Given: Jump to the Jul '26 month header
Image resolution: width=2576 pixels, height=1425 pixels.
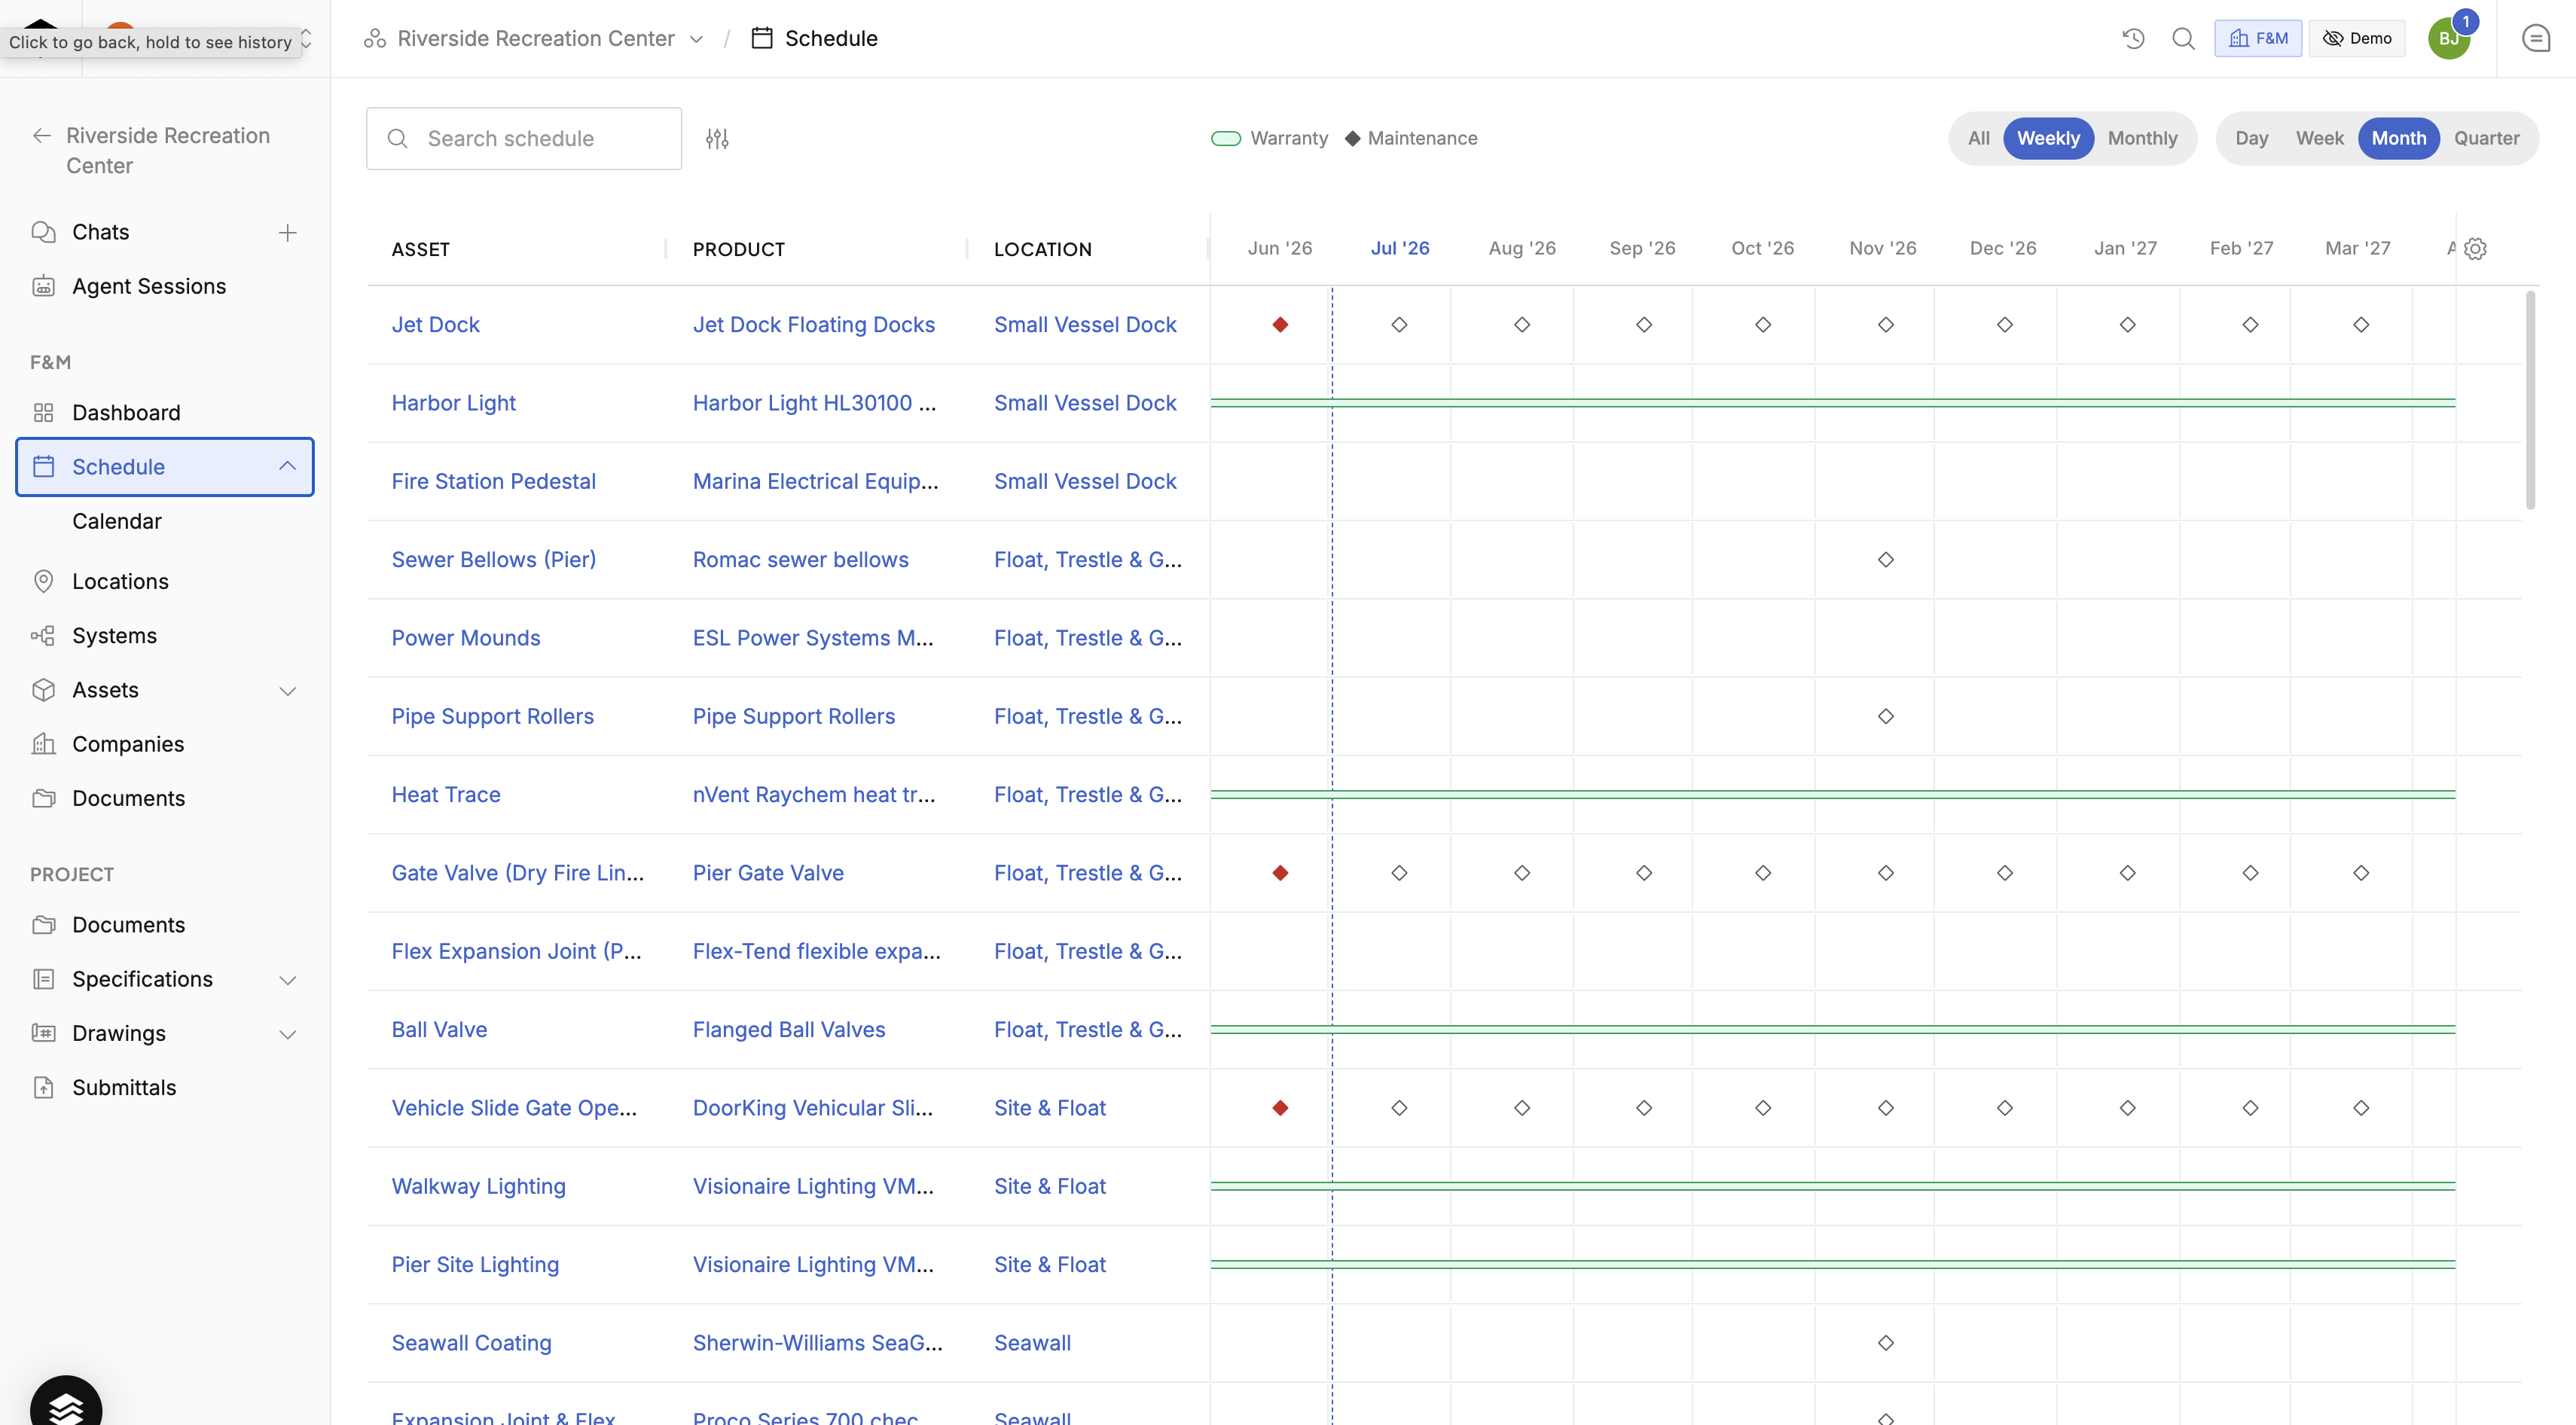Looking at the screenshot, I should coord(1399,249).
